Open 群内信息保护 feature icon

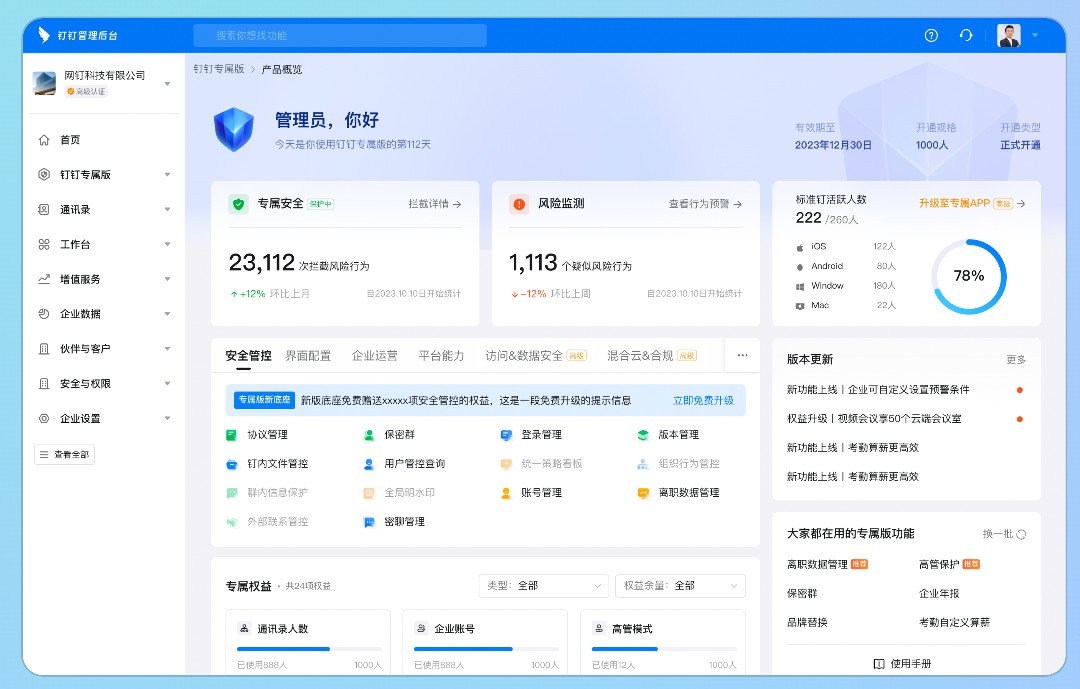[x=231, y=493]
